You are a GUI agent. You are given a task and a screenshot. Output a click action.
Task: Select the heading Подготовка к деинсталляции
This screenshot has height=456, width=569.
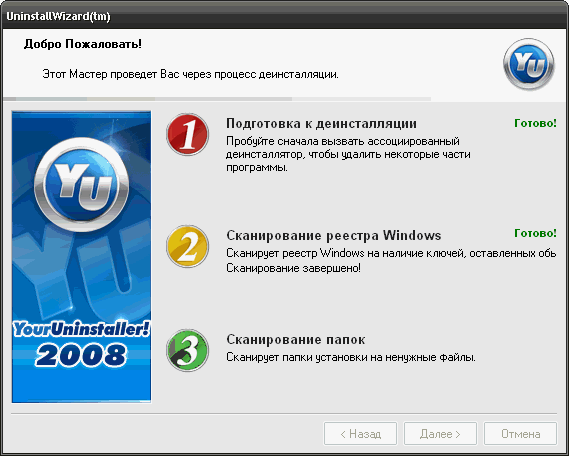[322, 123]
